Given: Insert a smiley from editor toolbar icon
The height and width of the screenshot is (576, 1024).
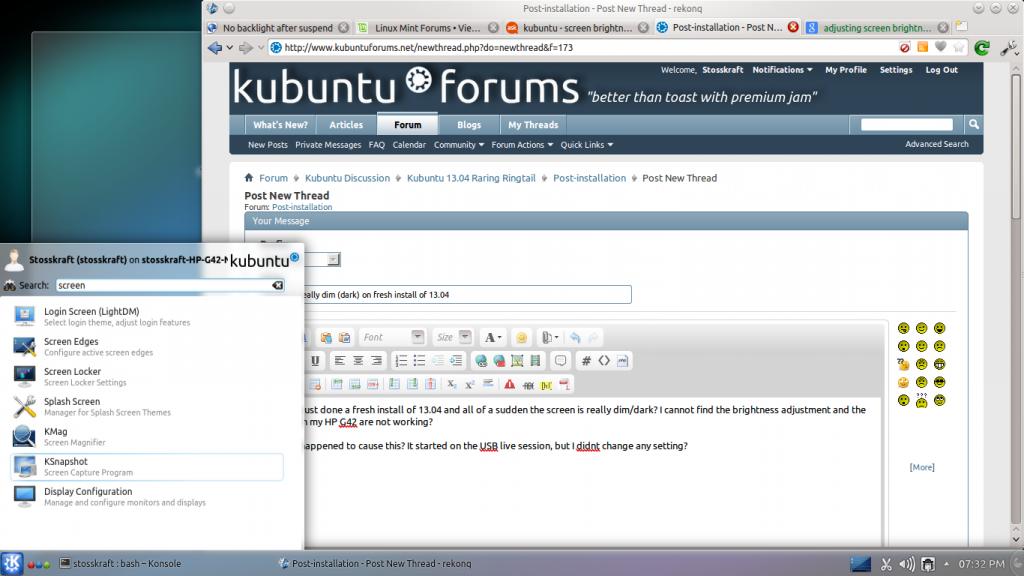Looking at the screenshot, I should click(x=521, y=338).
